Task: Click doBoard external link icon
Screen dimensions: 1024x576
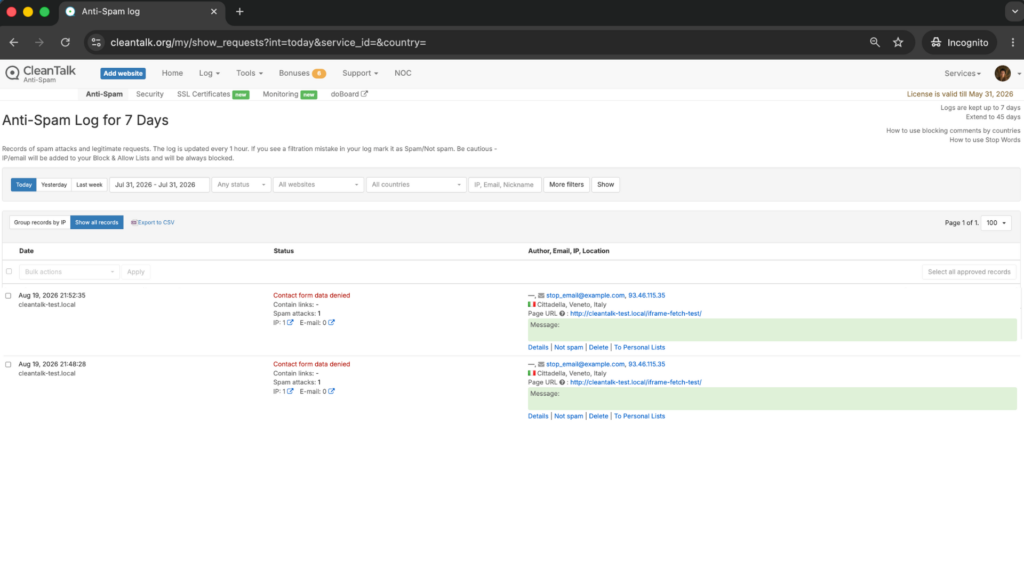Action: pyautogui.click(x=364, y=94)
